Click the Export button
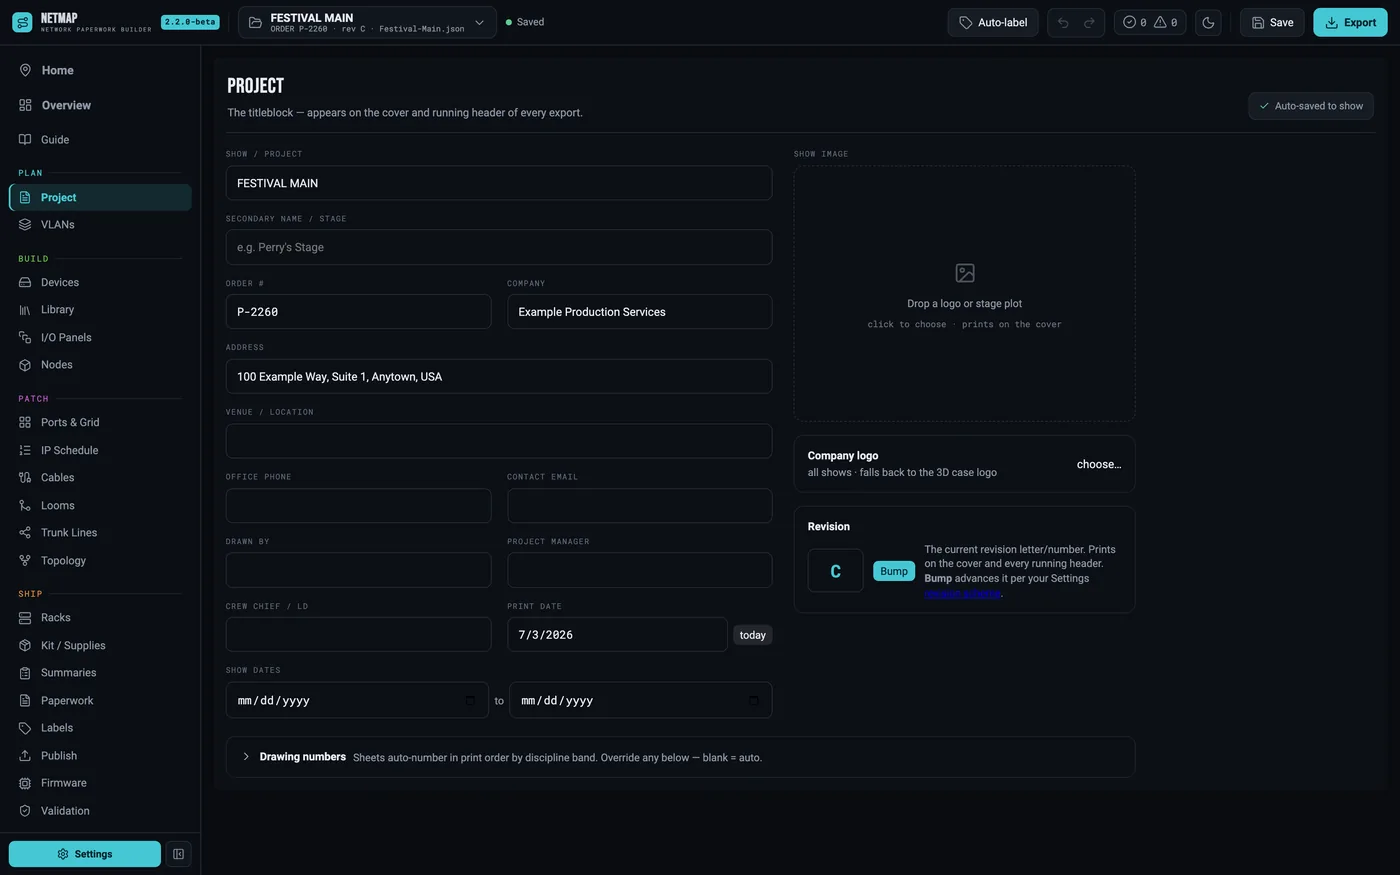This screenshot has width=1400, height=875. (x=1350, y=22)
